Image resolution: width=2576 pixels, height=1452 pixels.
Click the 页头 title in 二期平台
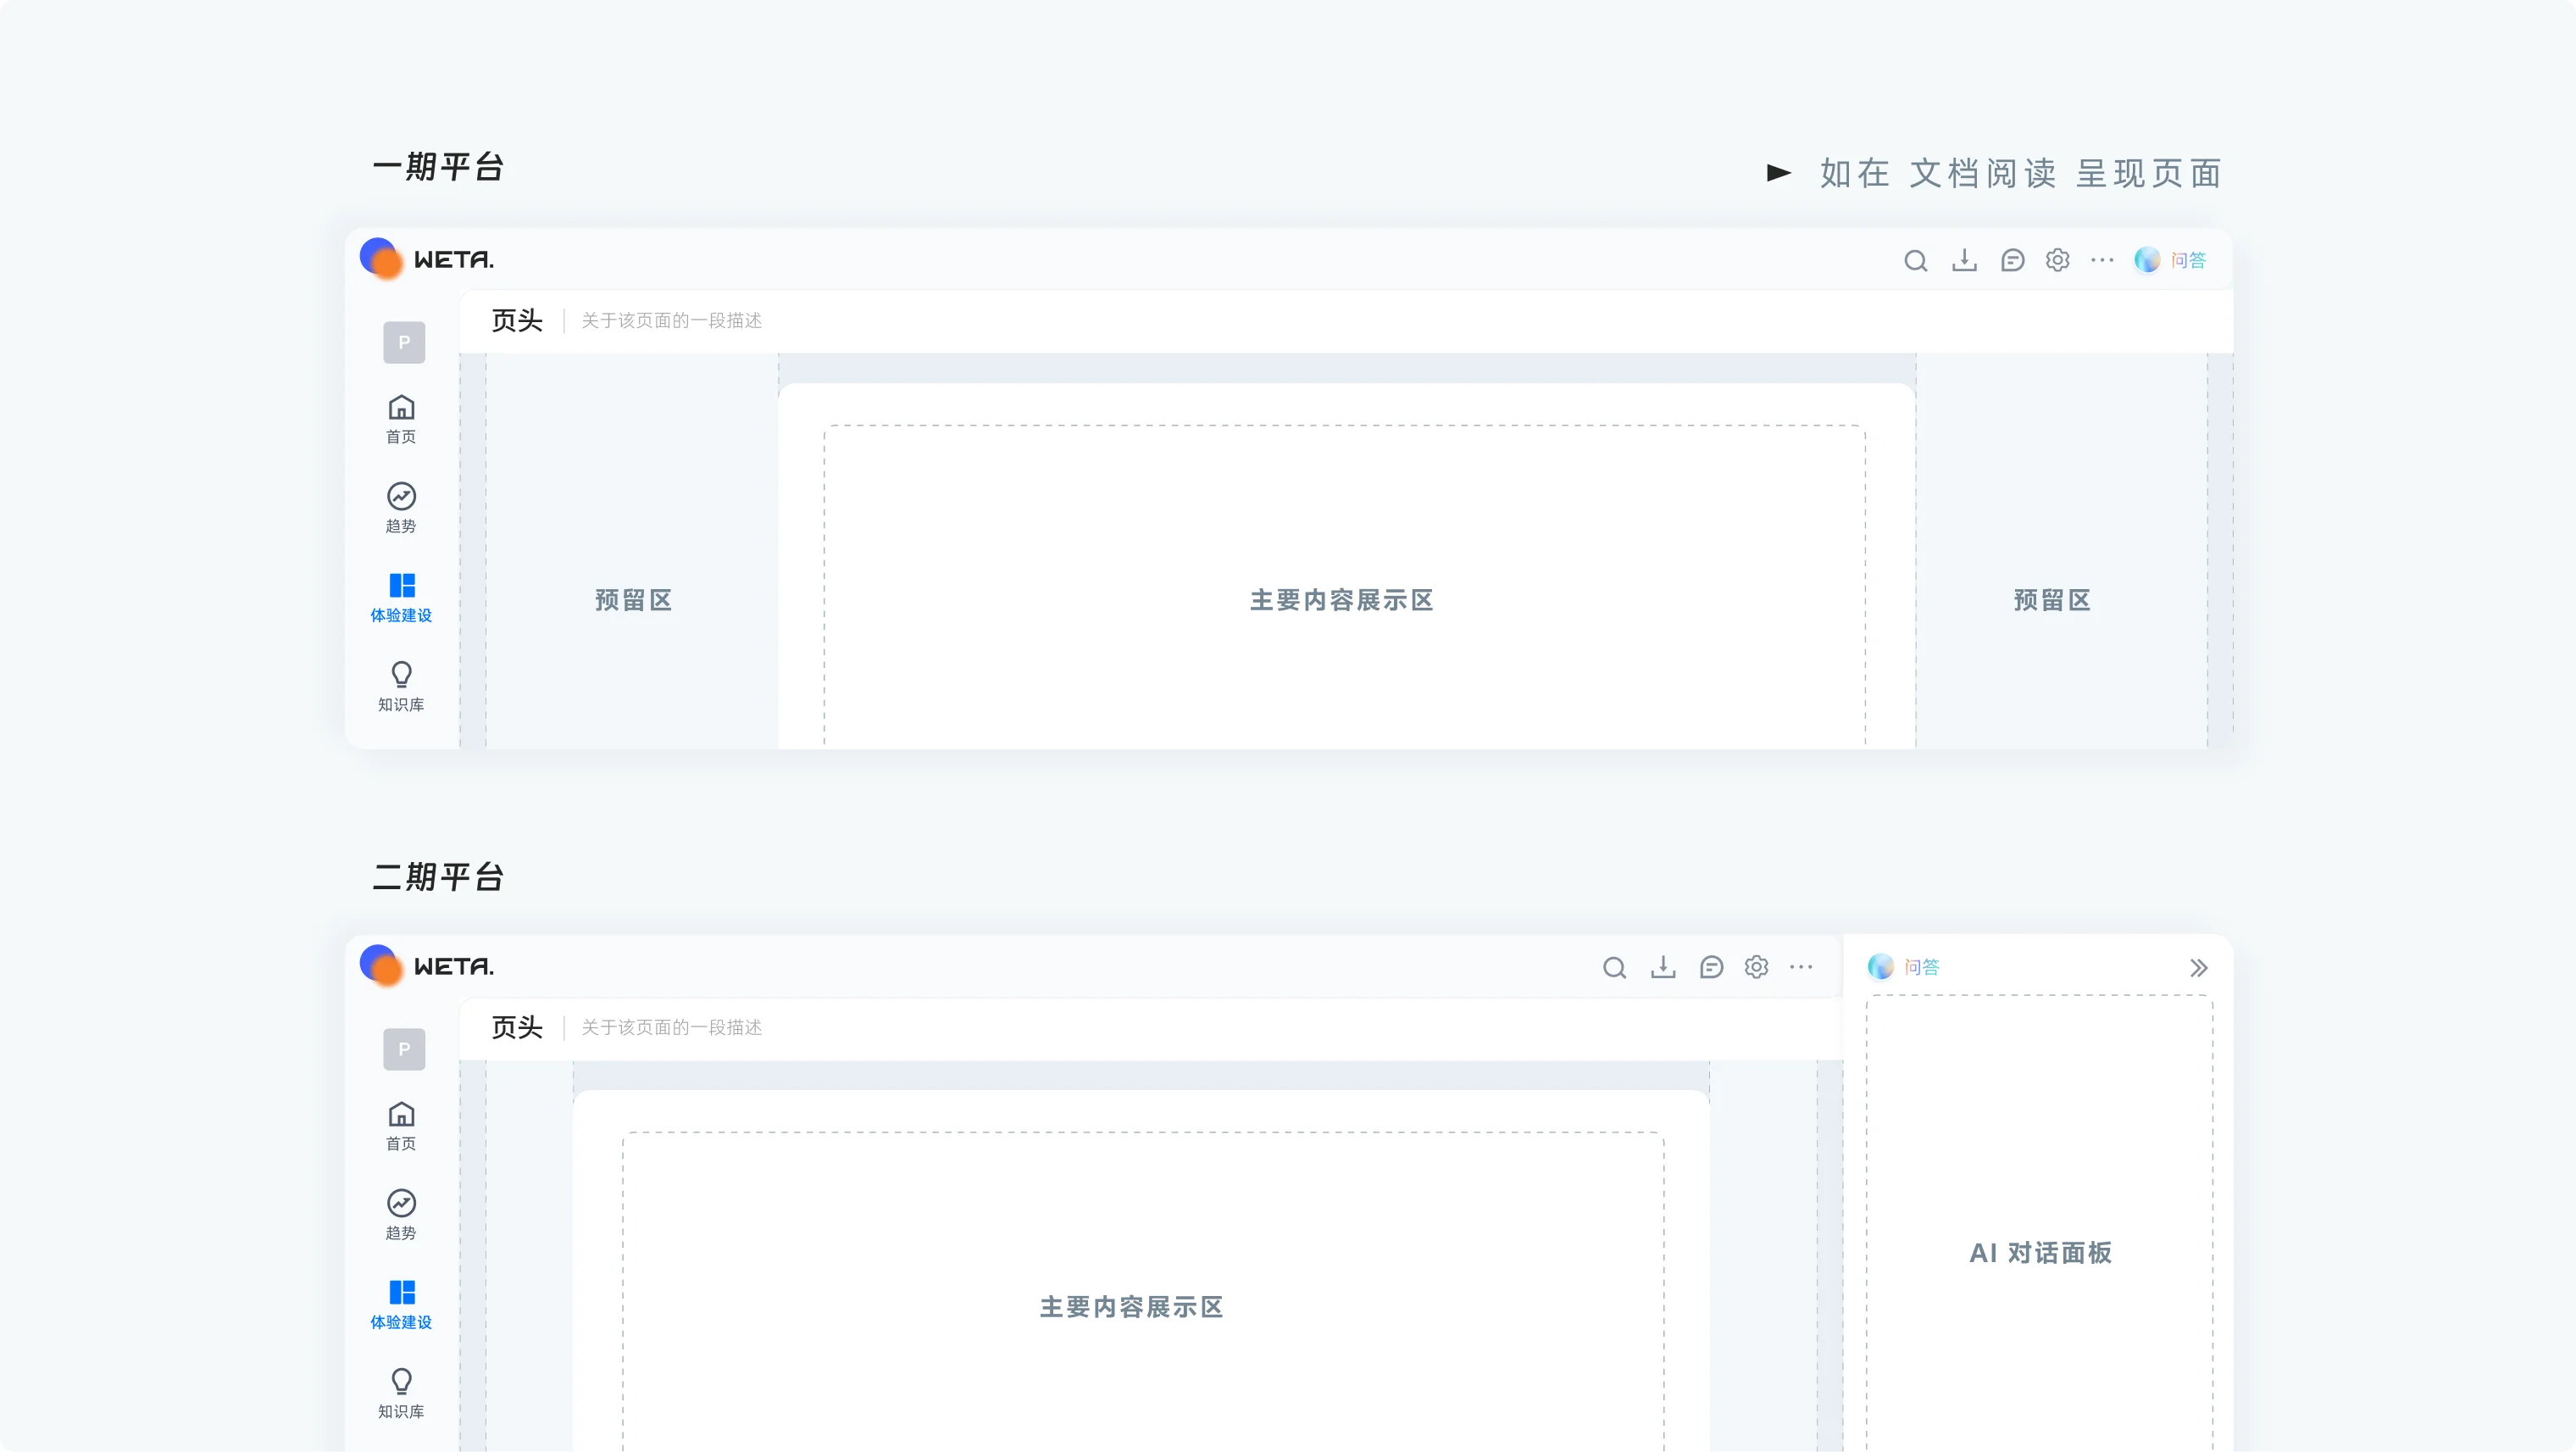coord(517,1027)
